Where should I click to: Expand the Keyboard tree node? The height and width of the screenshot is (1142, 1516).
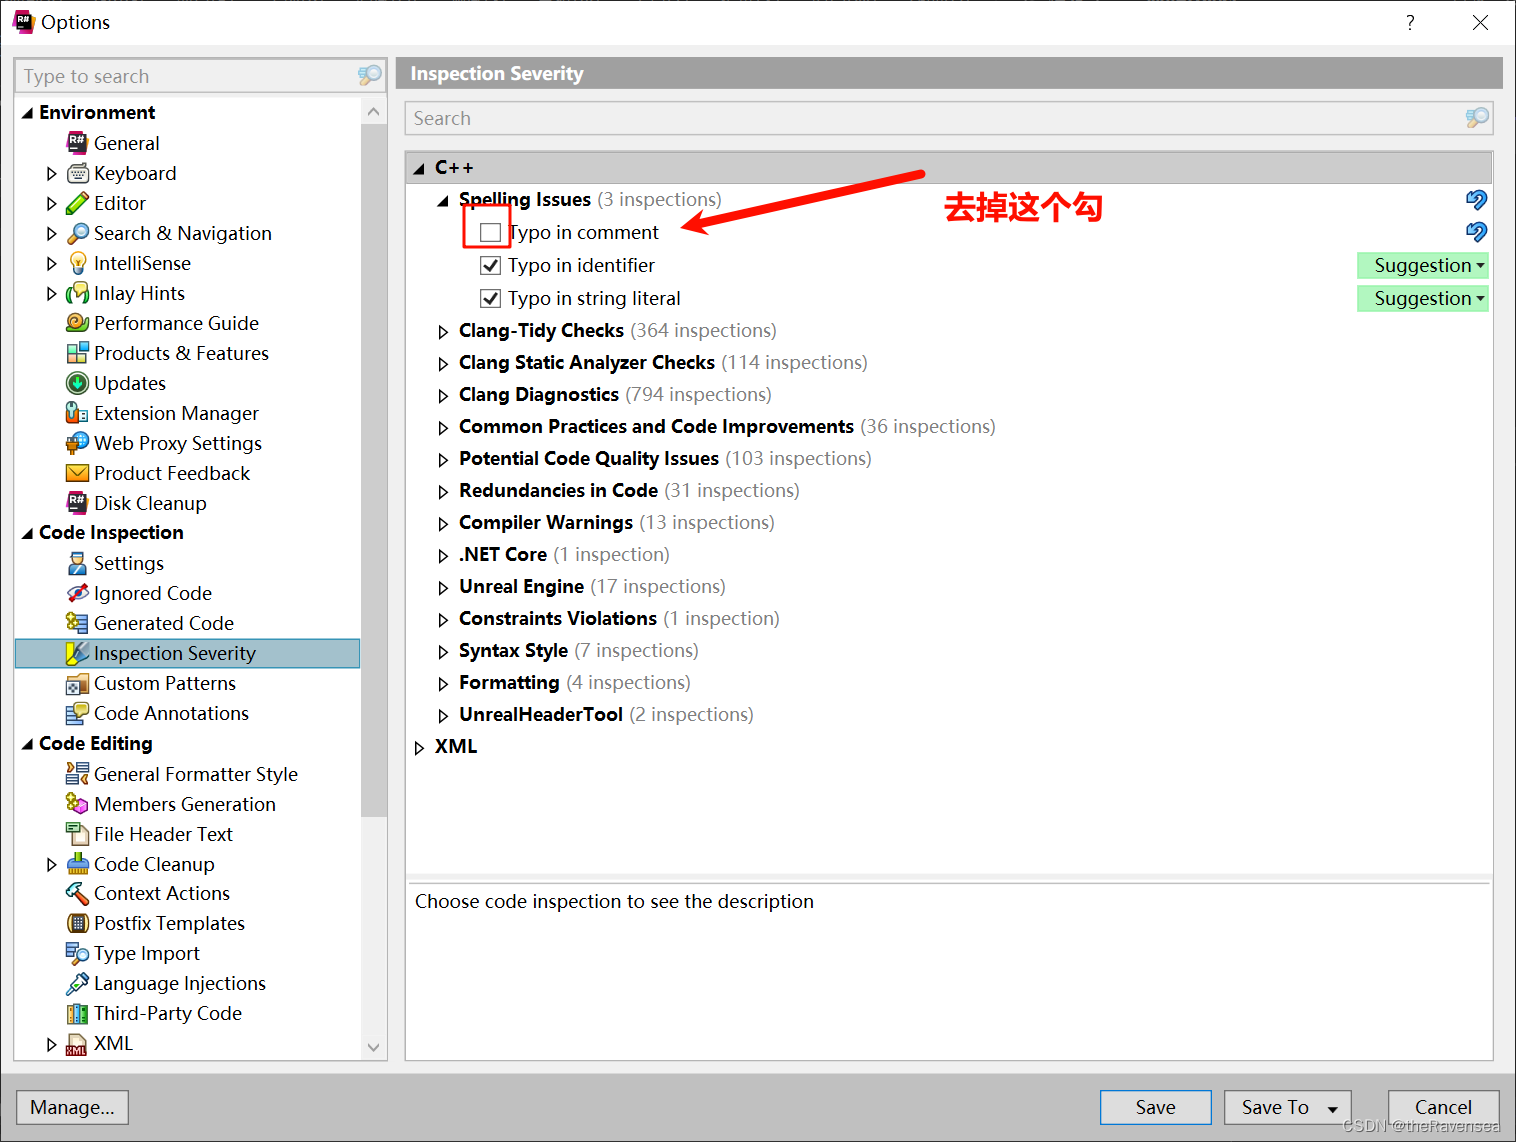point(52,174)
